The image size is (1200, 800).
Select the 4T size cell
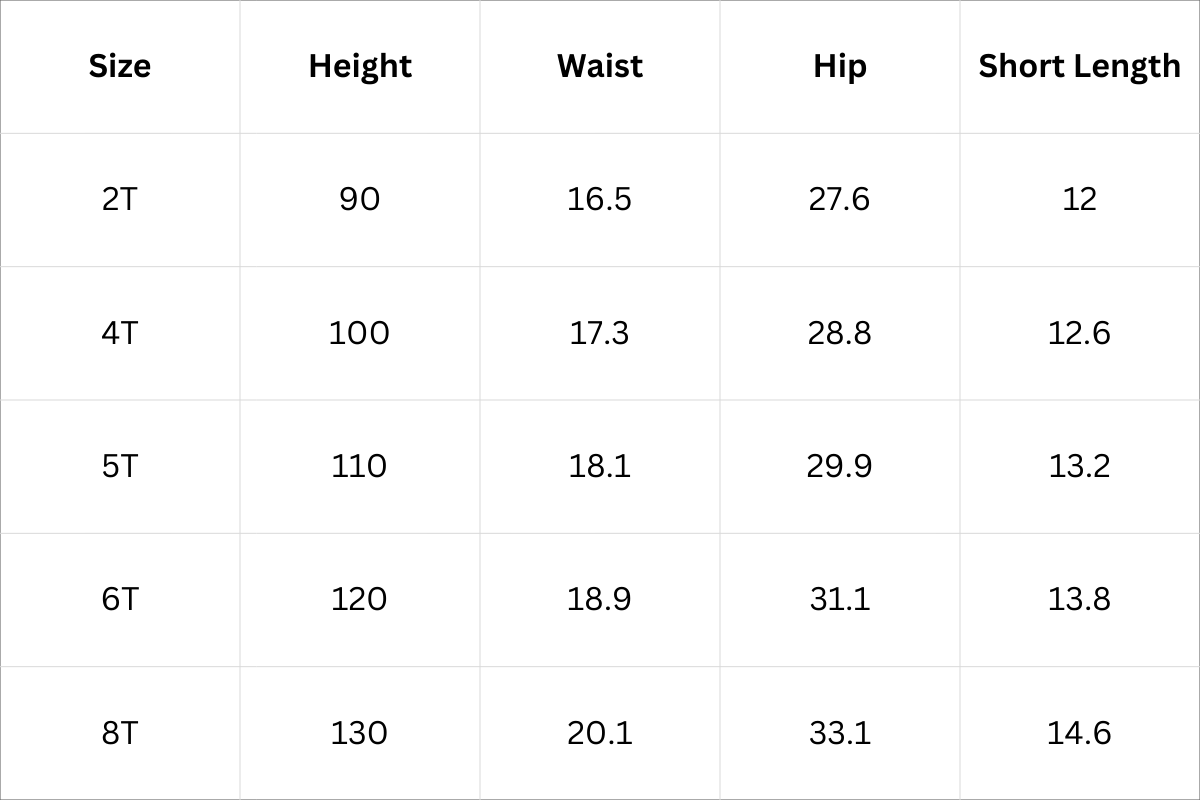(x=120, y=332)
